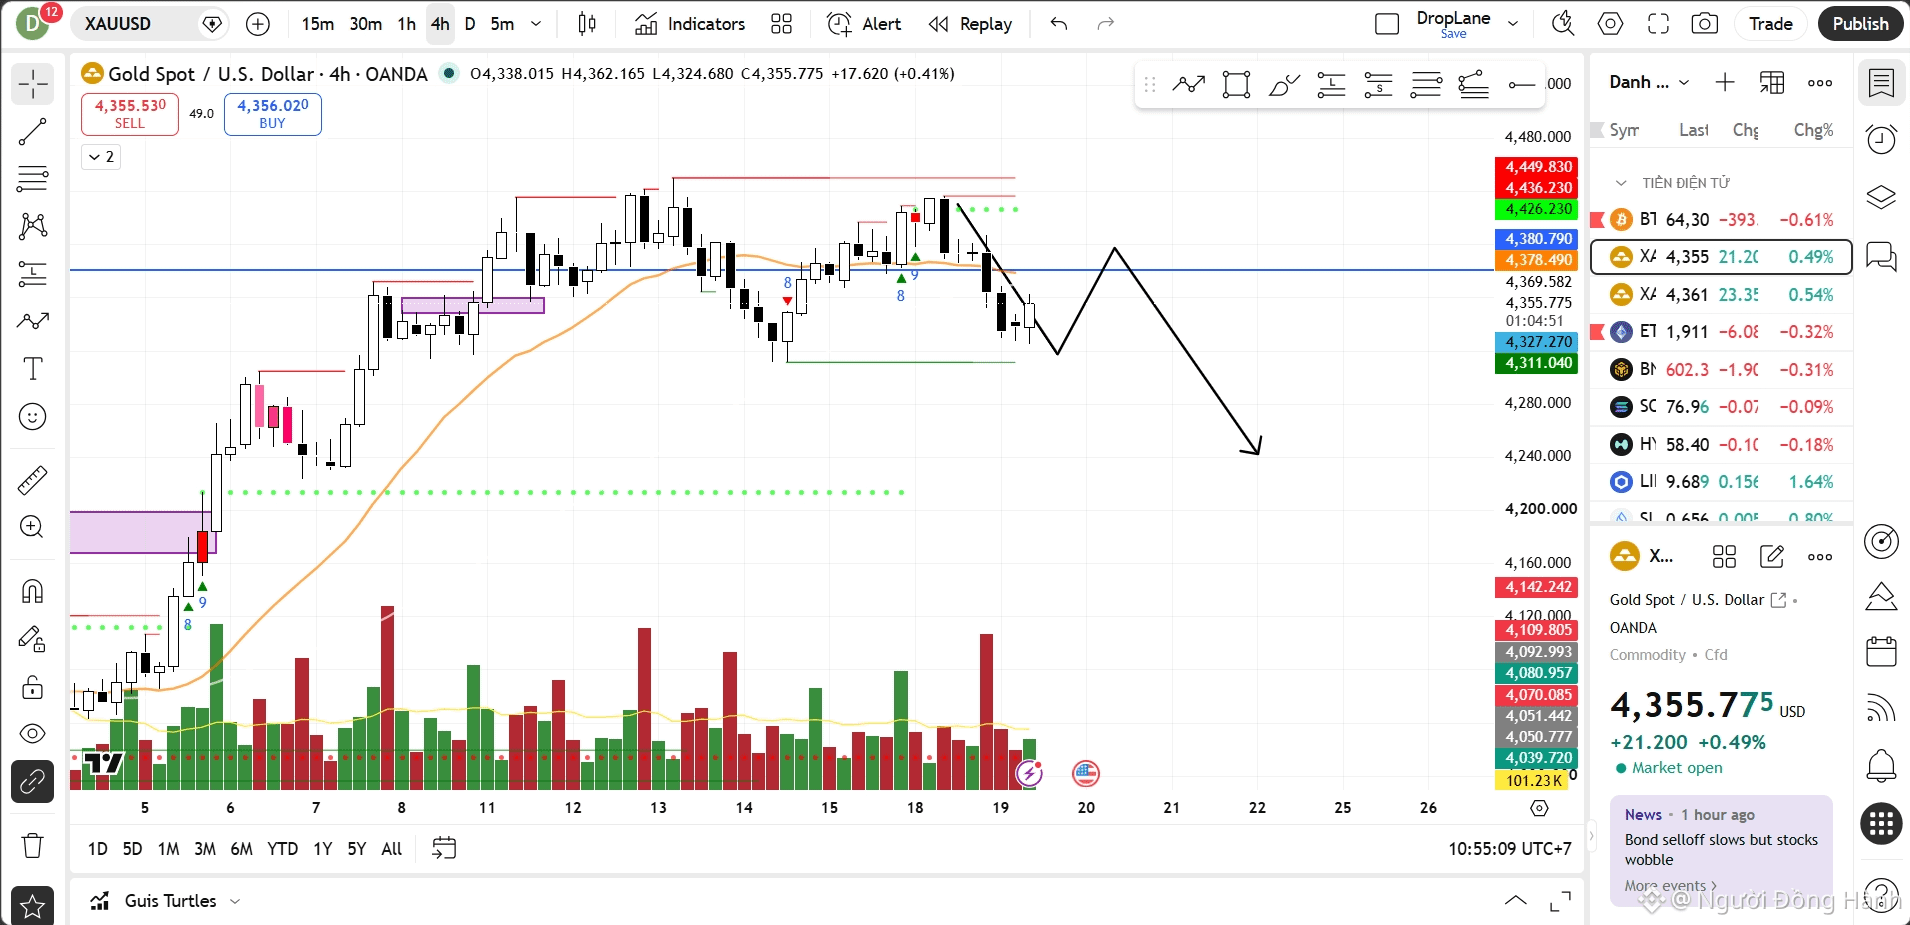This screenshot has width=1910, height=925.
Task: Toggle stay in drawing mode
Action: pyautogui.click(x=33, y=639)
